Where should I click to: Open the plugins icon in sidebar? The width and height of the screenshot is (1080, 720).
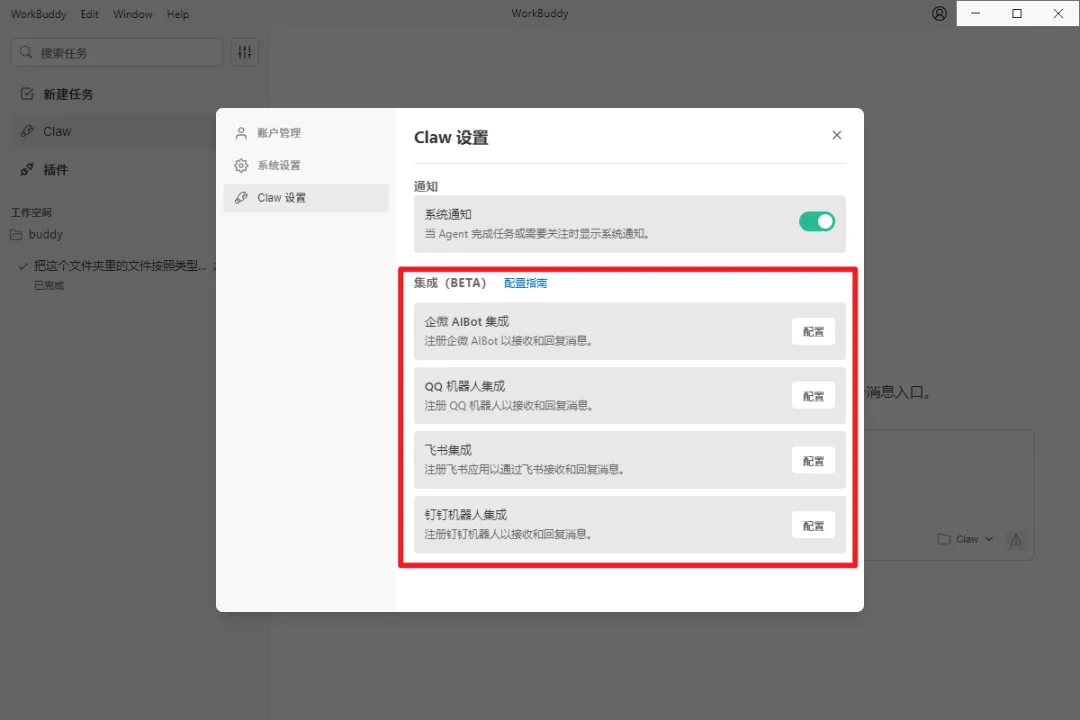(27, 170)
